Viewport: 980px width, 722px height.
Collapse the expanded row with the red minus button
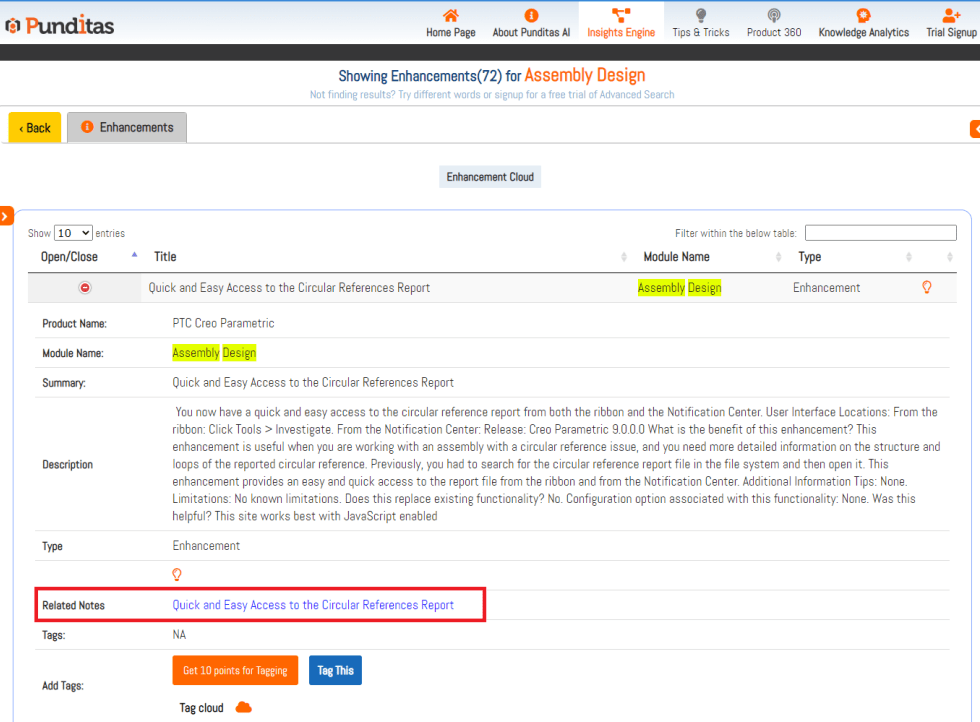pos(85,288)
